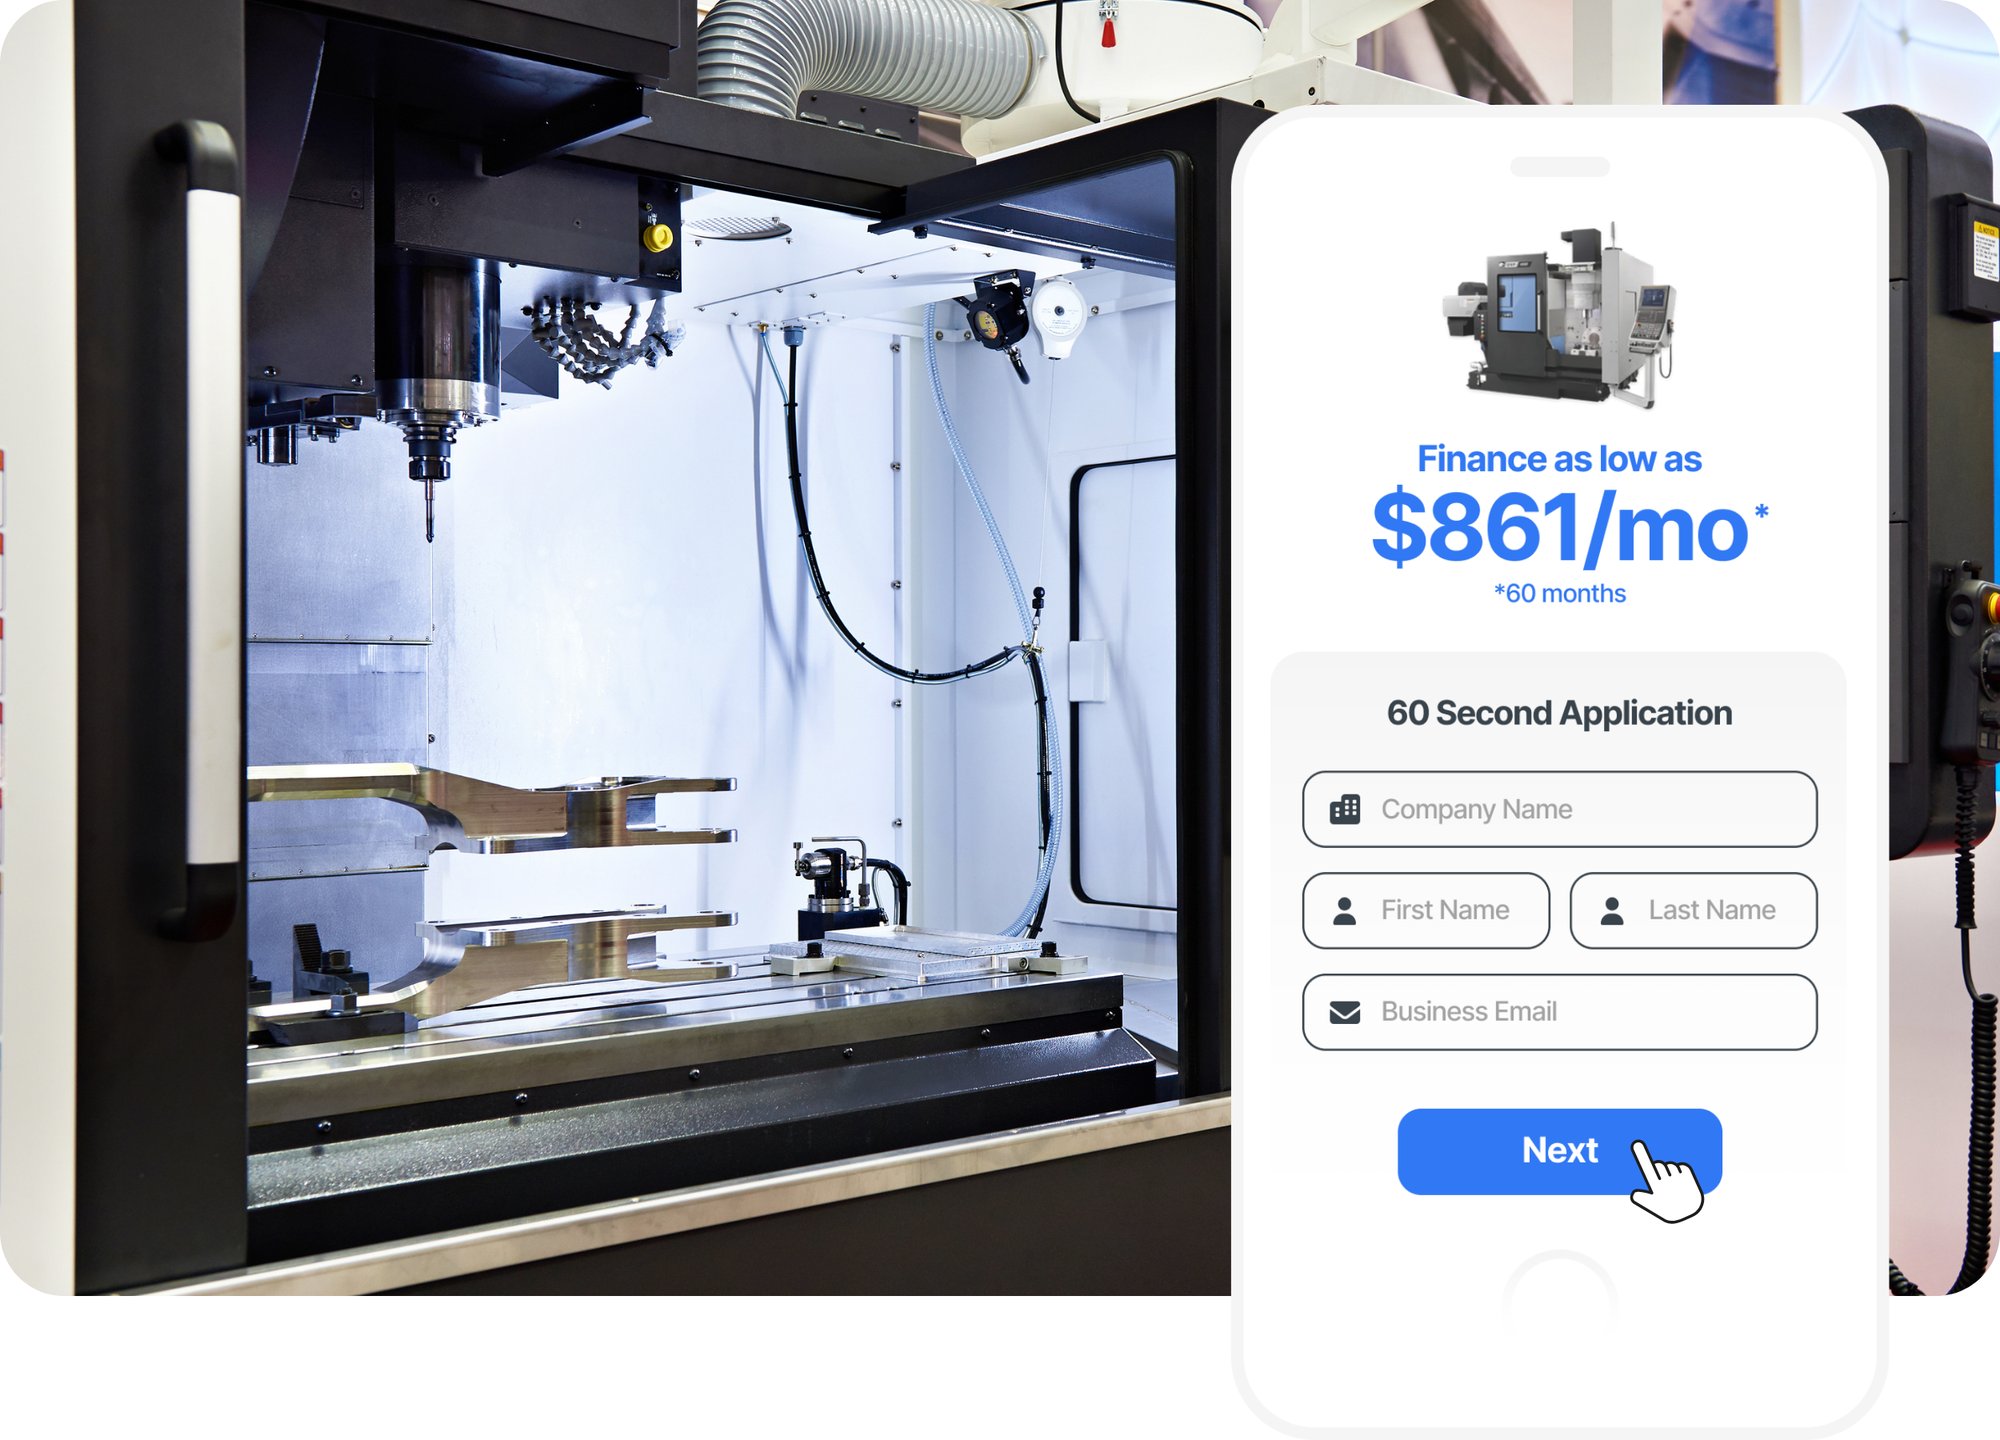The image size is (2000, 1440).
Task: Click the *60 months footnote text
Action: (1559, 594)
